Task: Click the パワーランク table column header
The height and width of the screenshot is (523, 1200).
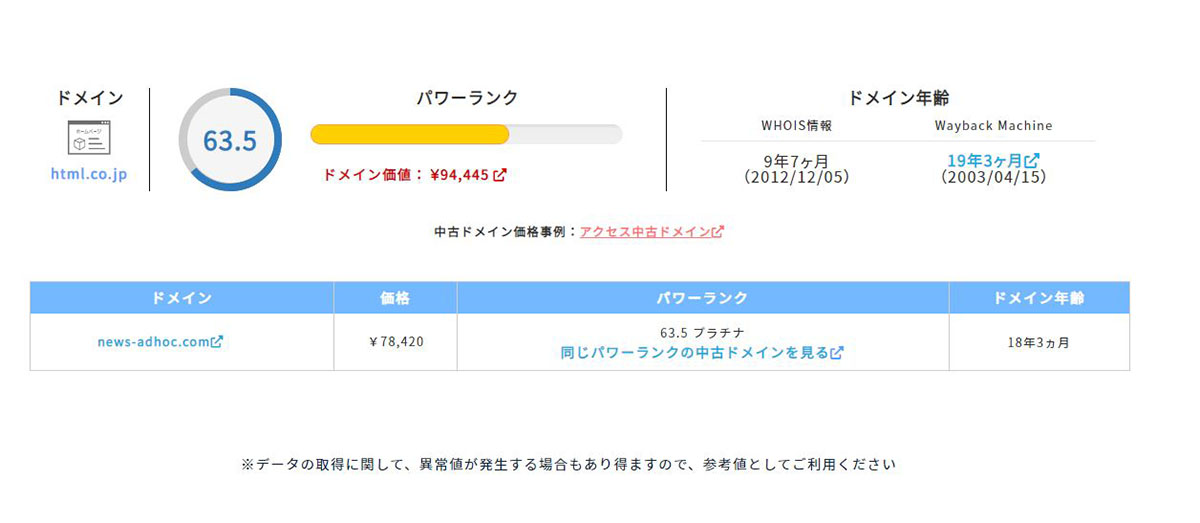Action: coord(703,298)
